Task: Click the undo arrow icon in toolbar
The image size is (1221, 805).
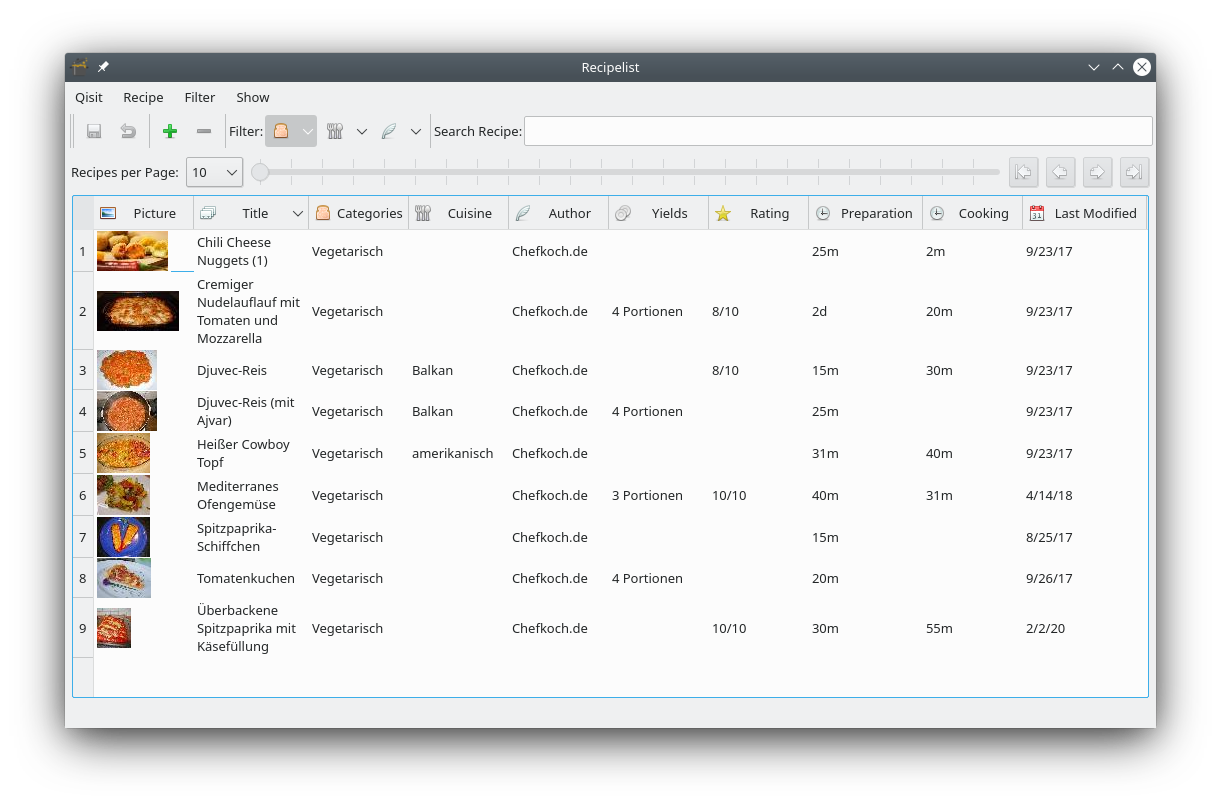Action: click(128, 131)
